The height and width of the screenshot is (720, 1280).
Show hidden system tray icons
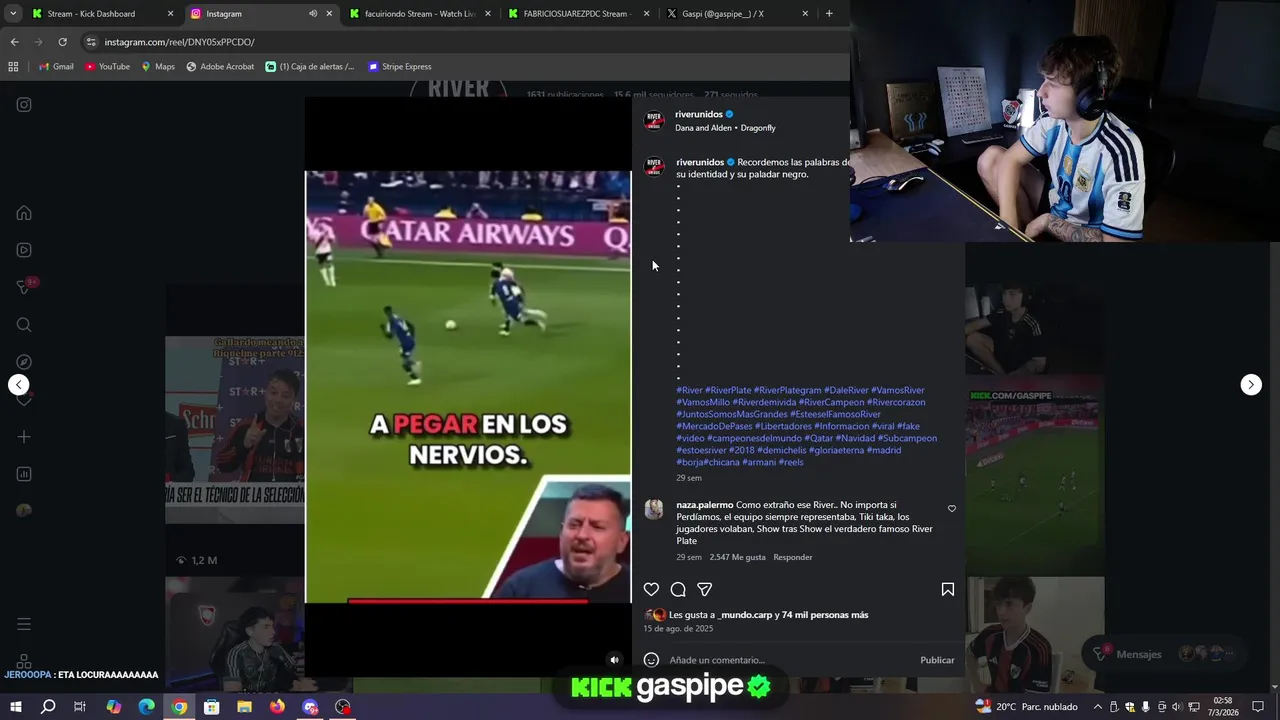tap(1097, 707)
